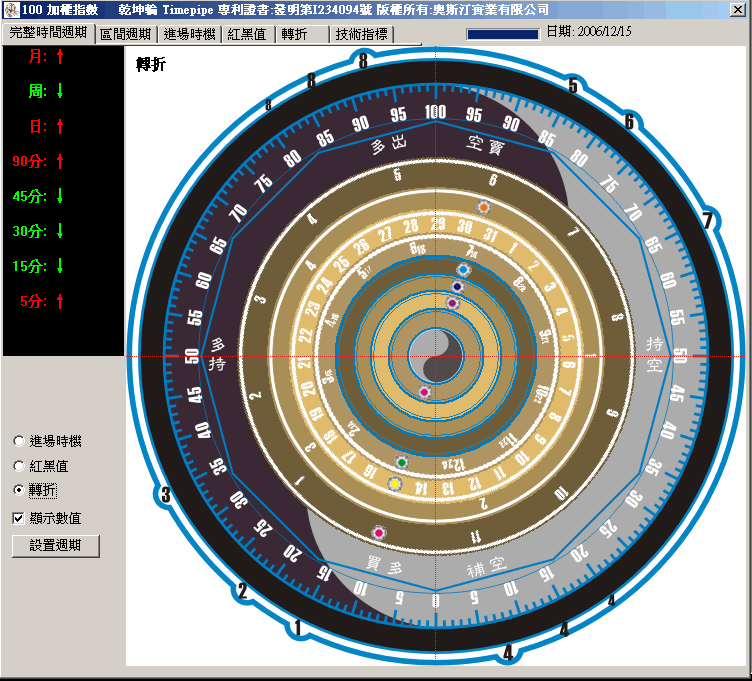Click the red up arrow beside 5分
Viewport: 752px width, 681px height.
click(x=60, y=301)
